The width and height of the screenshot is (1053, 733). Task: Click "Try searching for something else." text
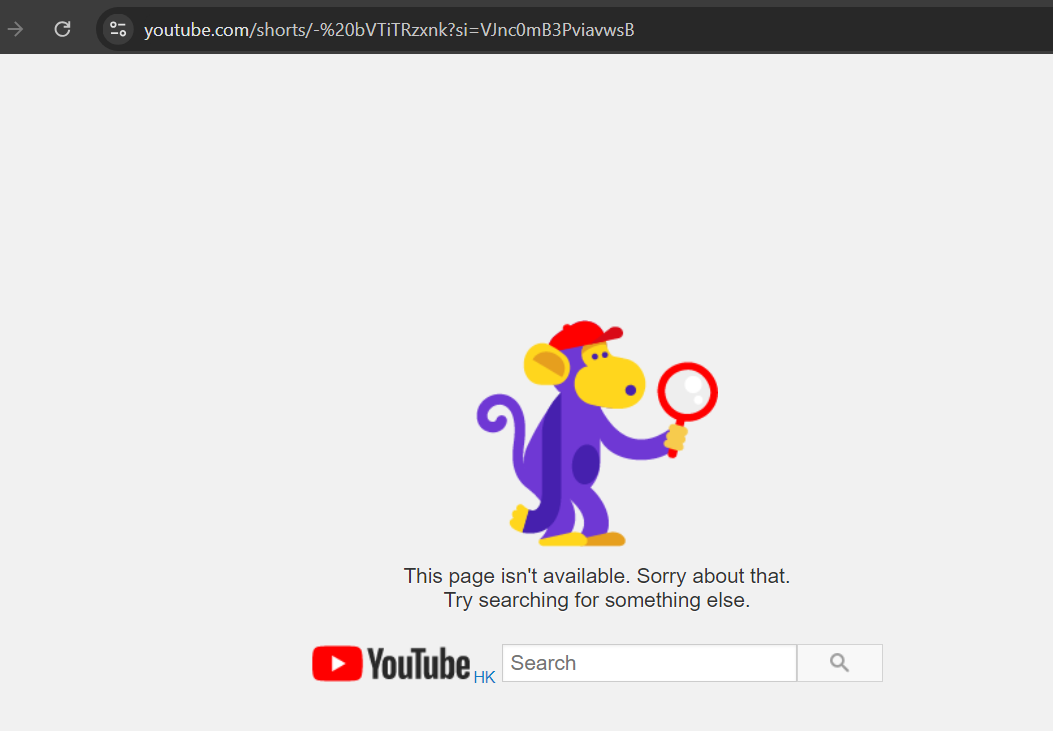[596, 600]
